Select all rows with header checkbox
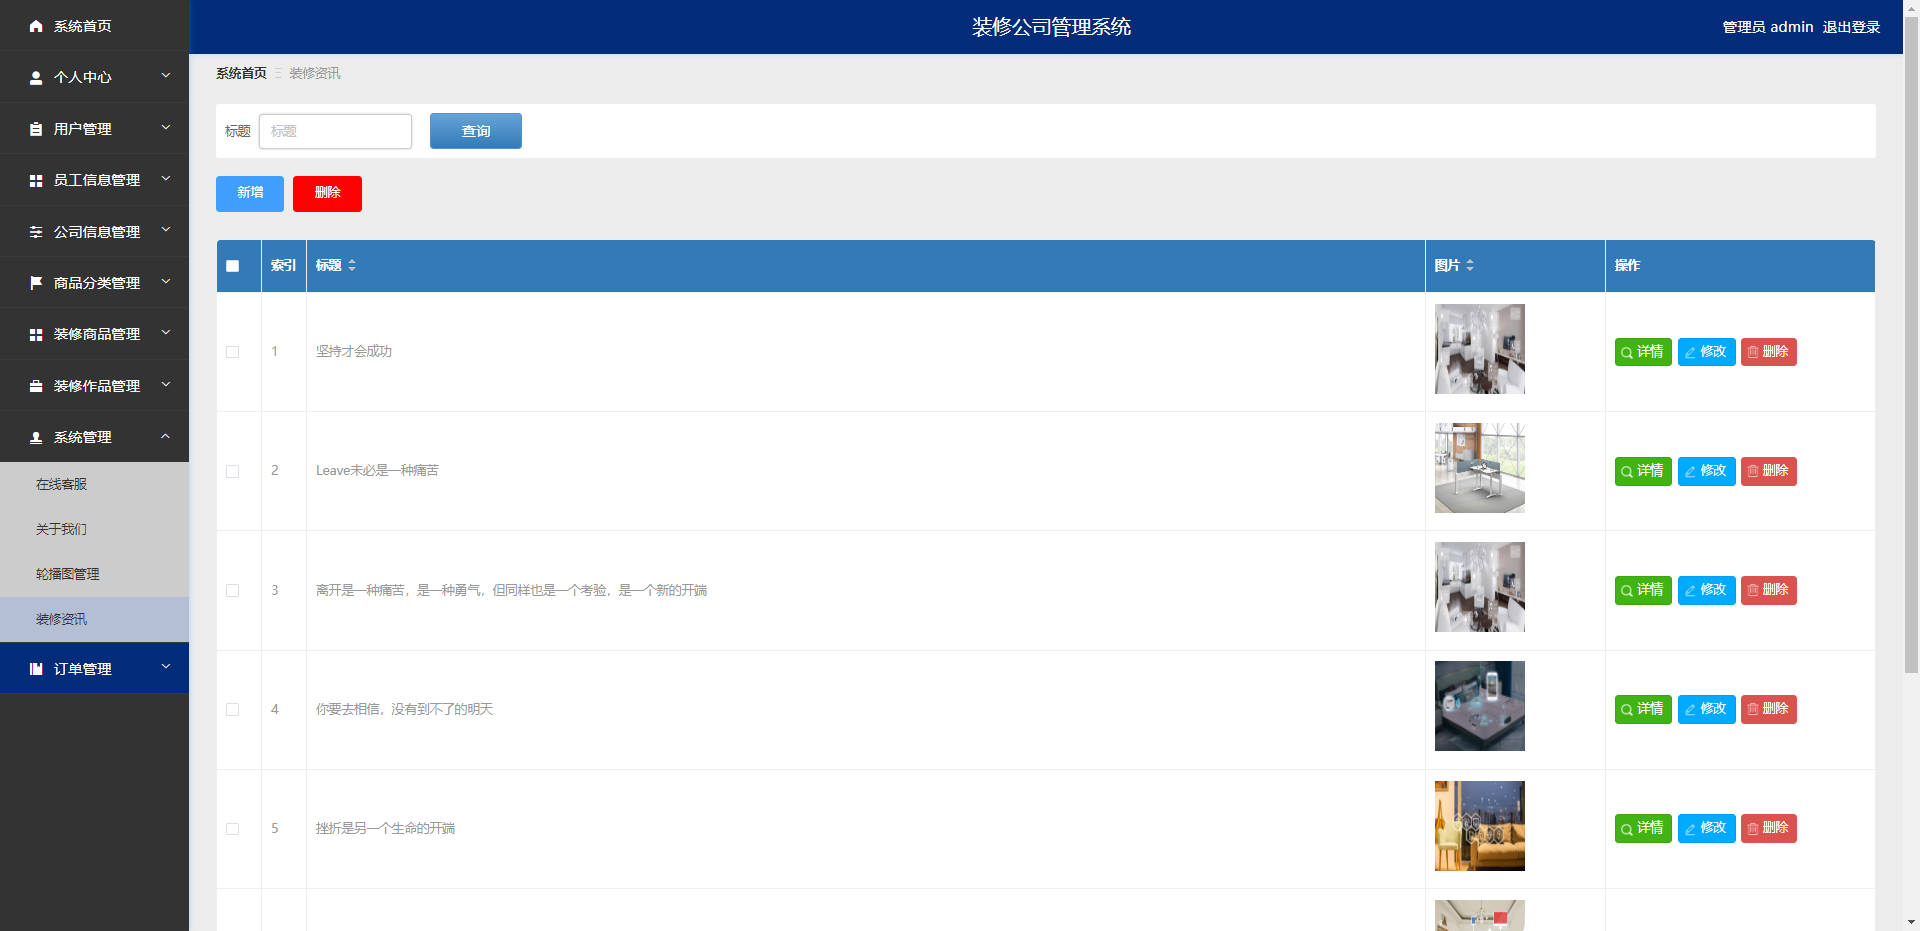 pyautogui.click(x=233, y=266)
